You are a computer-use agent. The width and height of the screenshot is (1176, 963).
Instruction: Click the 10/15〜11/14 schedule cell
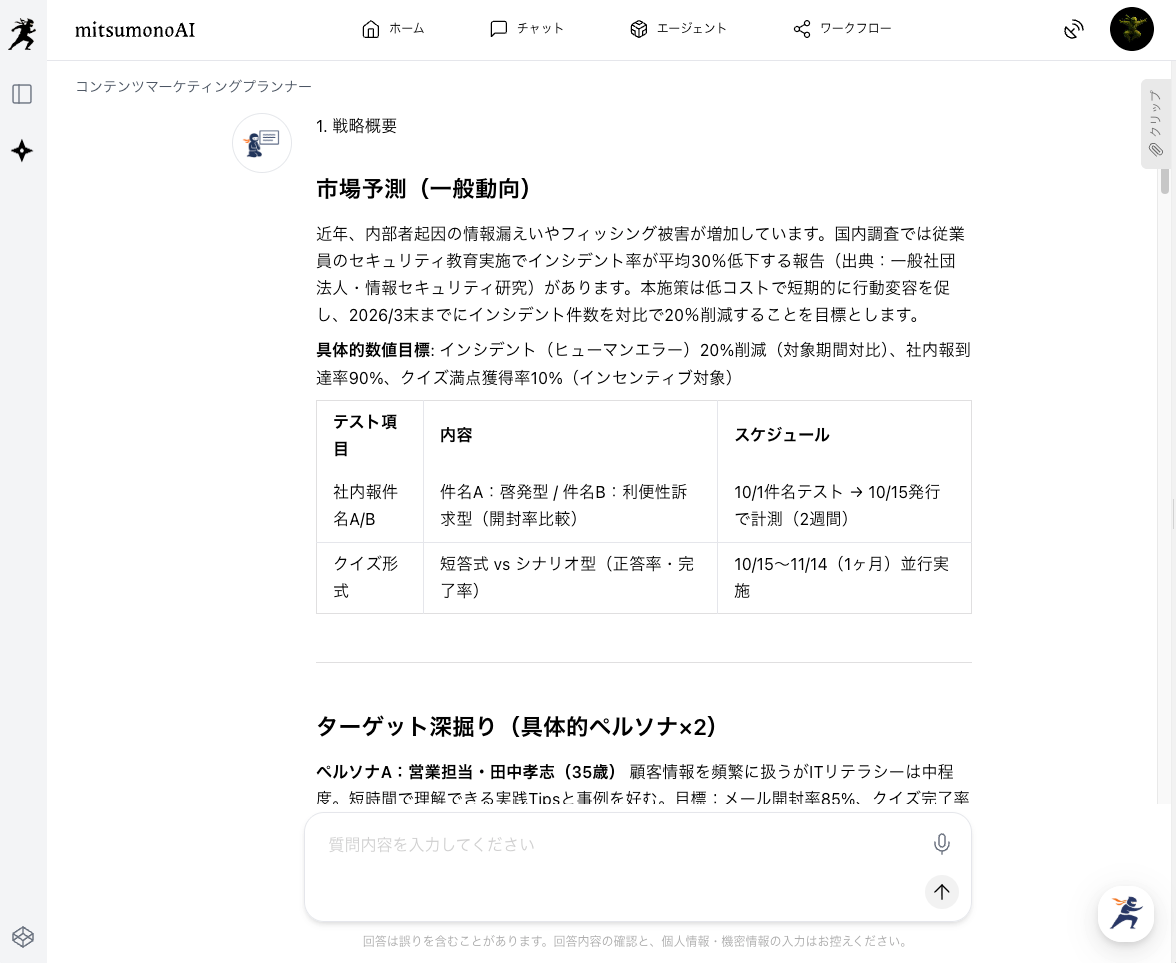pyautogui.click(x=842, y=578)
